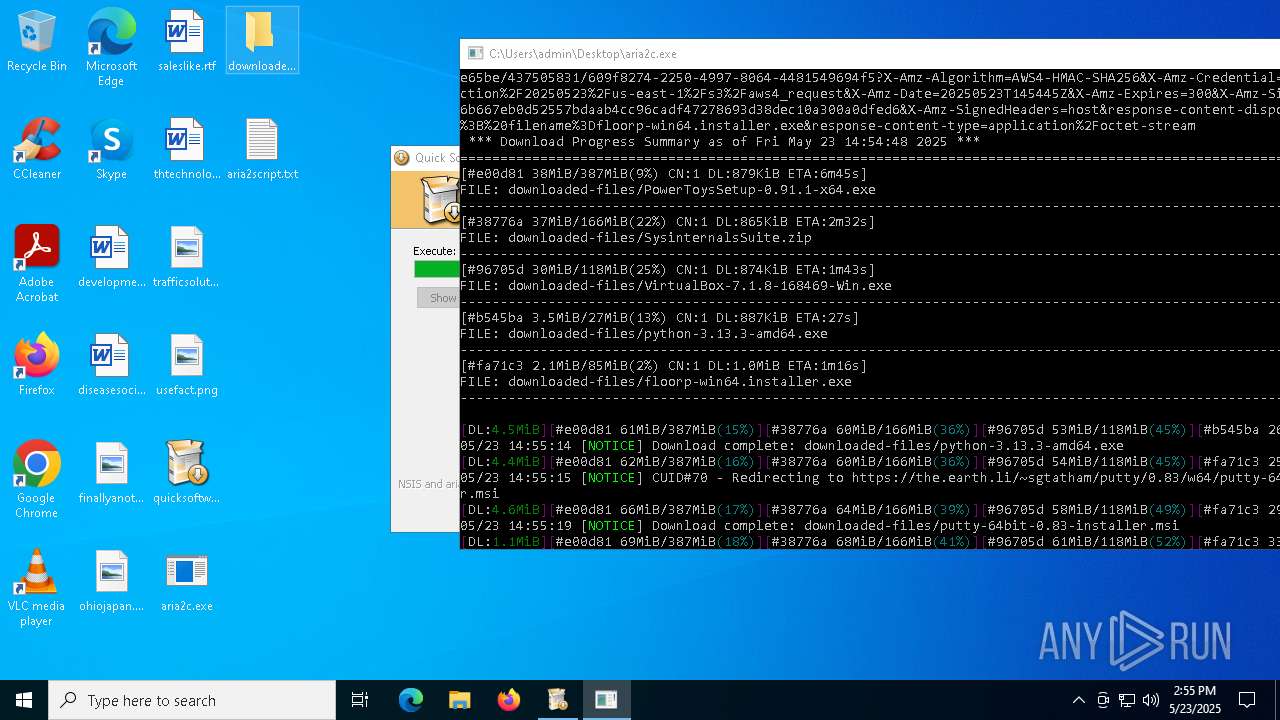The image size is (1280, 720).
Task: Select aria2c.exe desktop icon
Action: pos(186,582)
